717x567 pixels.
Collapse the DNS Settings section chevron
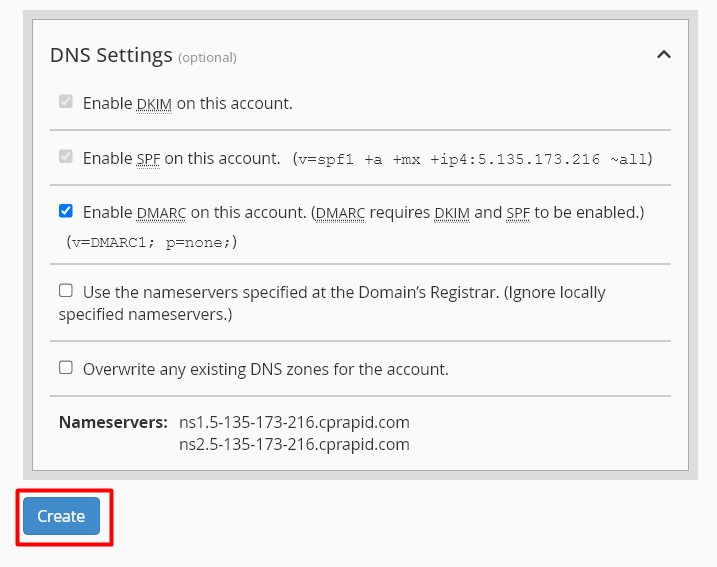tap(663, 55)
